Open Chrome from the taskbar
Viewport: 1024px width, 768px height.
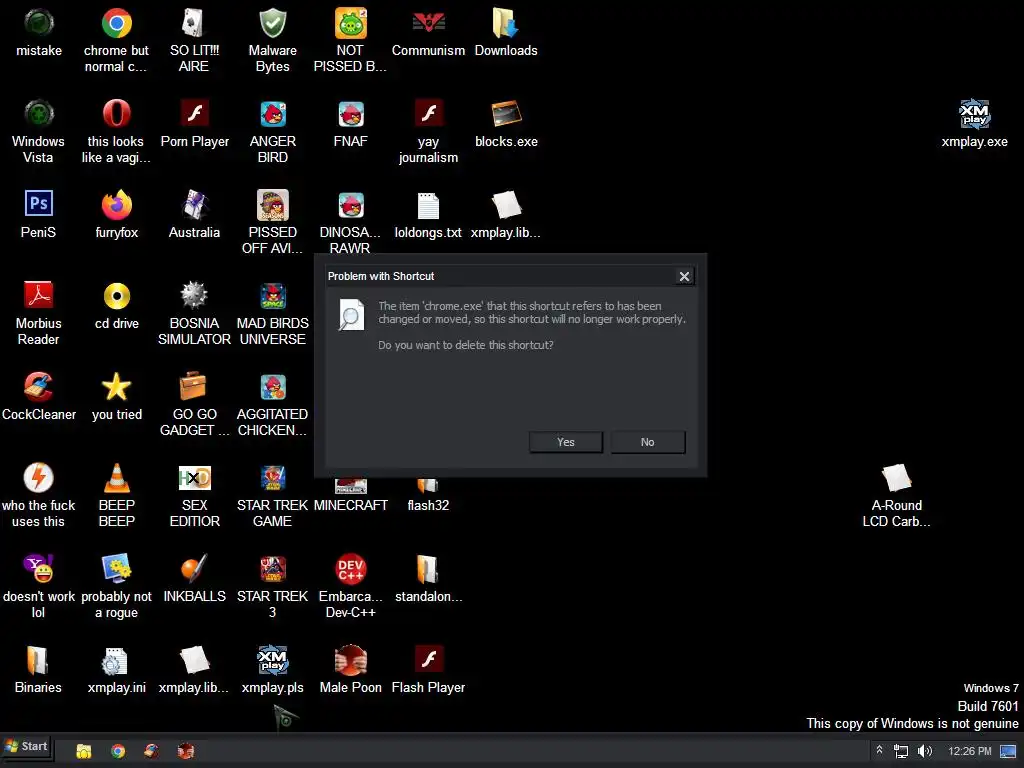[118, 751]
